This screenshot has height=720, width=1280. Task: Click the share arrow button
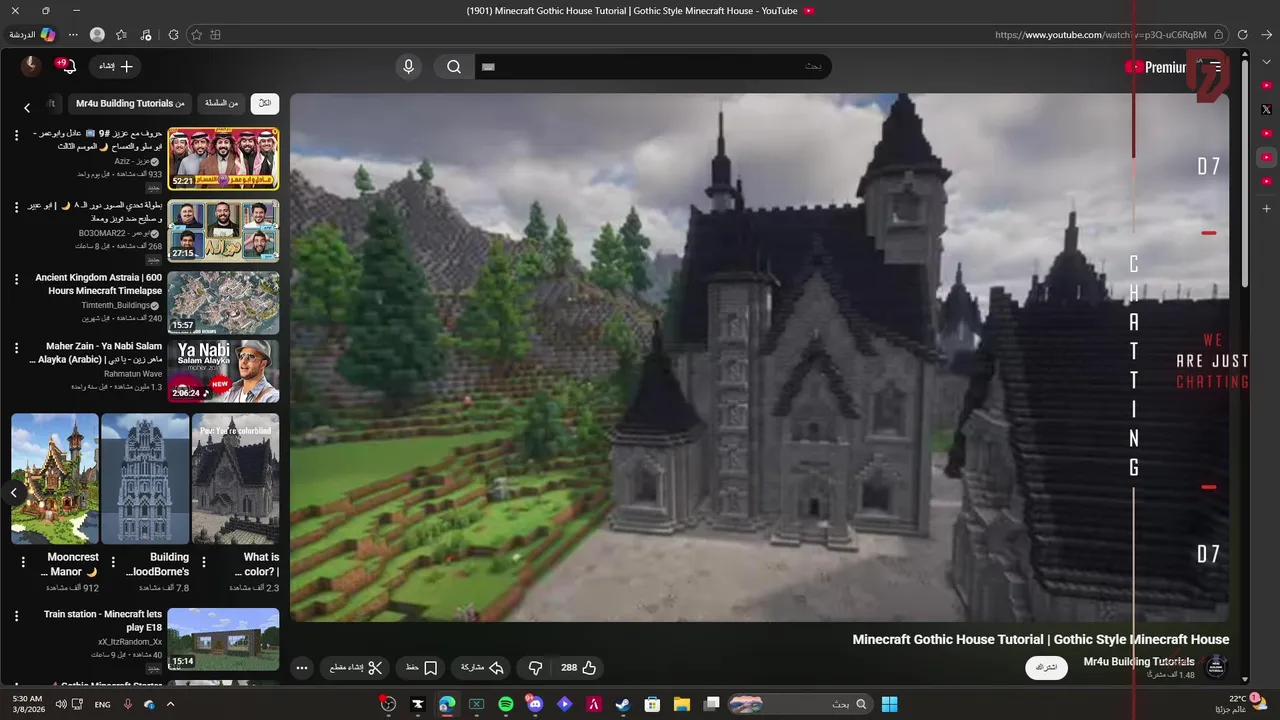(482, 668)
